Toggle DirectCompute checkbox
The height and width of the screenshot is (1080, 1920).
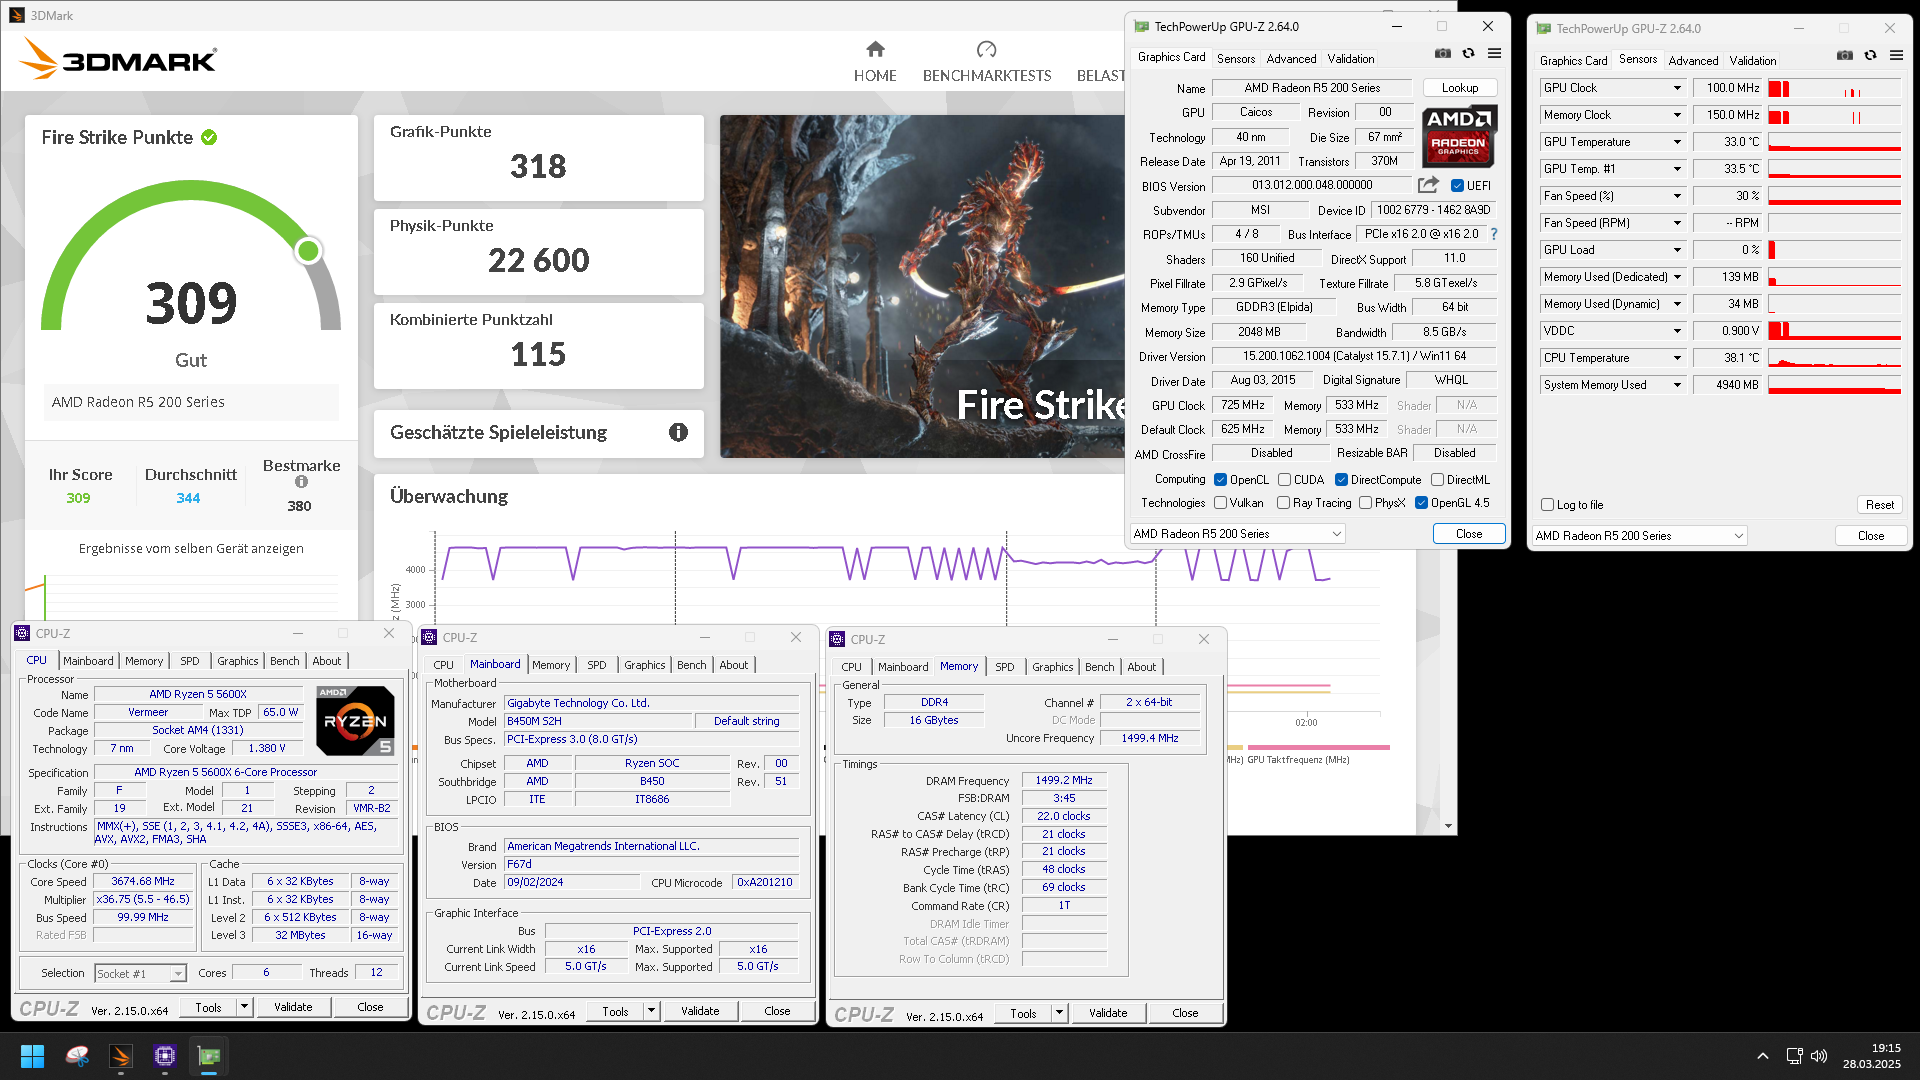point(1341,480)
